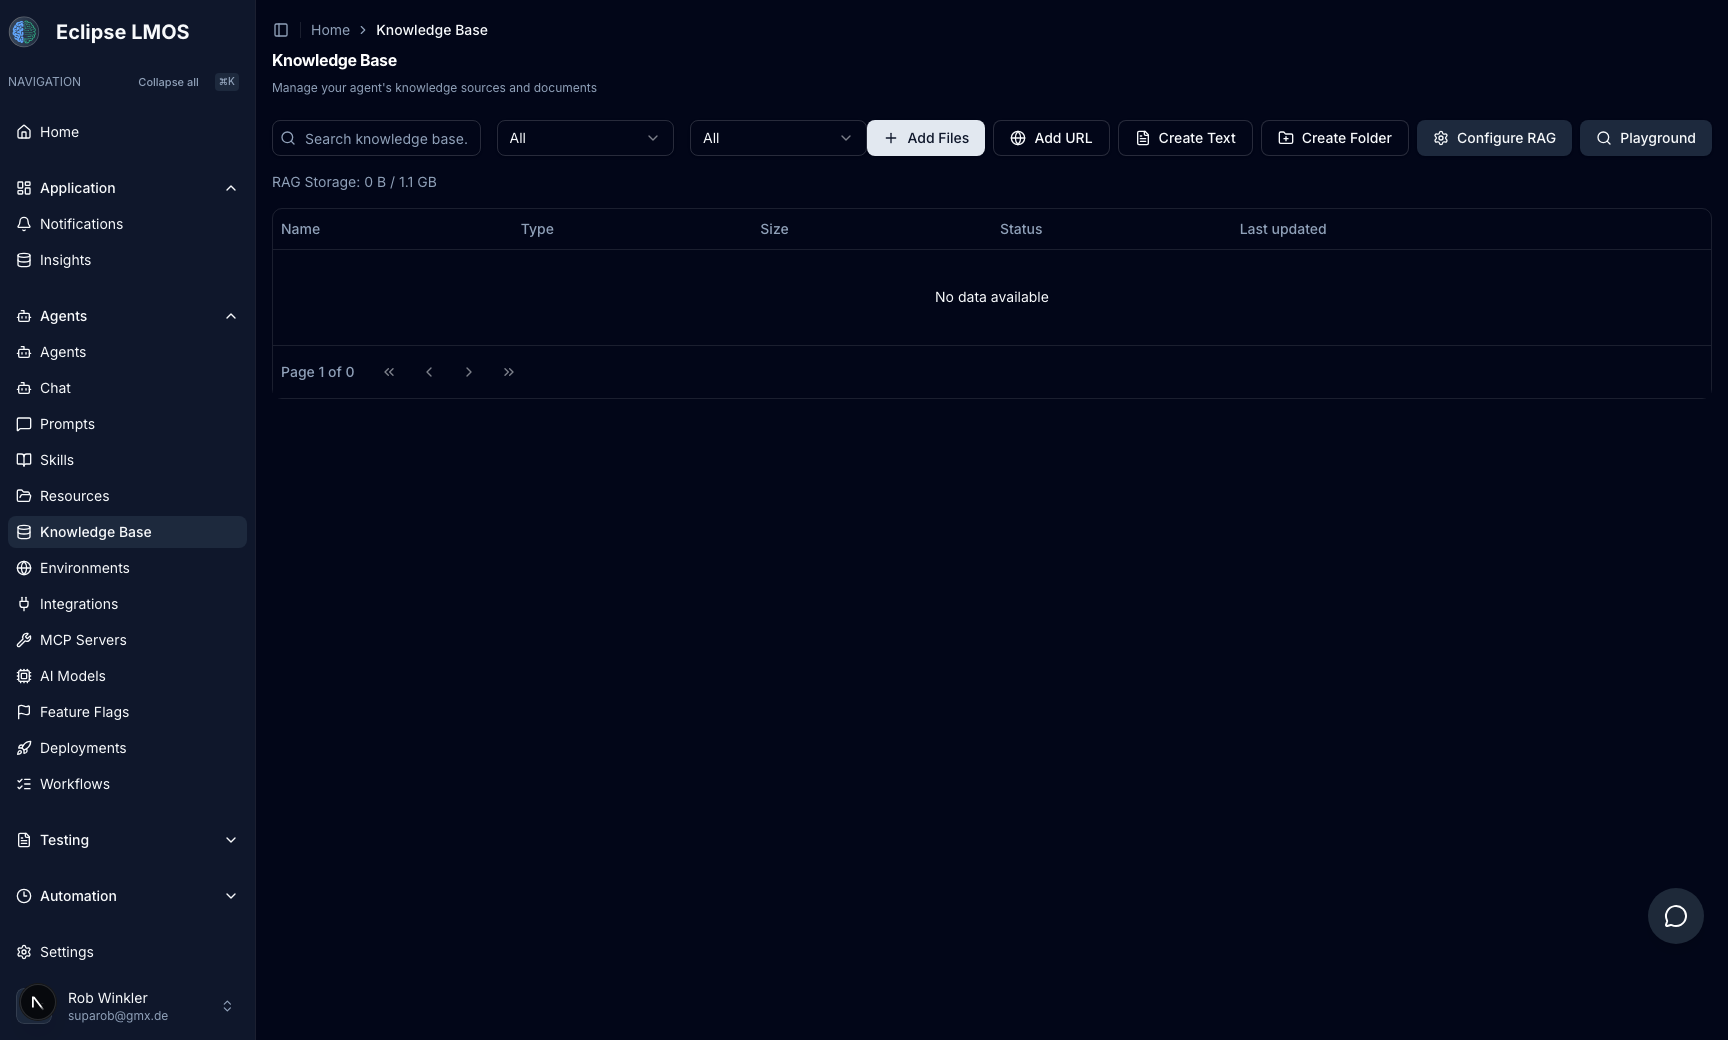This screenshot has width=1728, height=1040.
Task: Click the Create Folder button
Action: [x=1335, y=138]
